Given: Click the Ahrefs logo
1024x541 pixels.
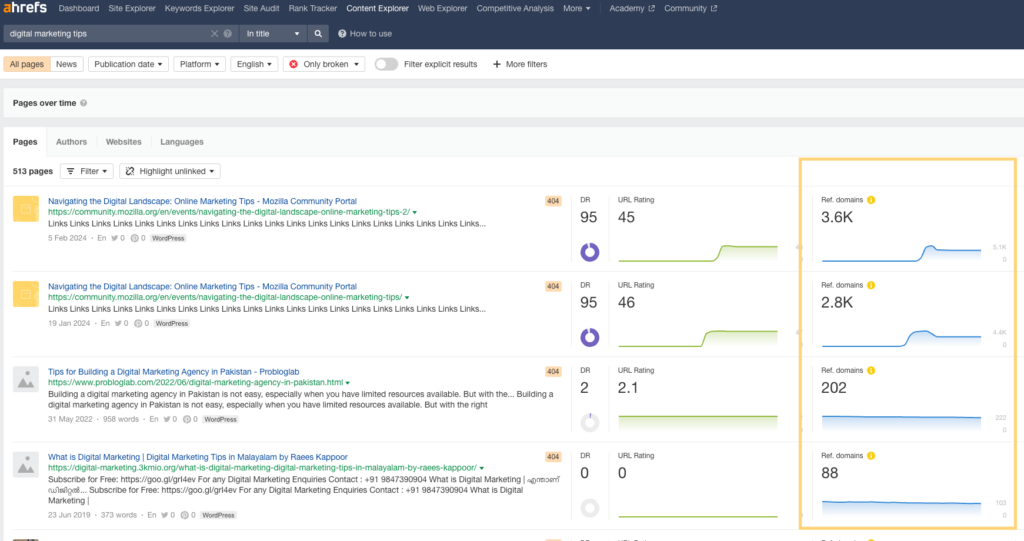Looking at the screenshot, I should tap(25, 8).
